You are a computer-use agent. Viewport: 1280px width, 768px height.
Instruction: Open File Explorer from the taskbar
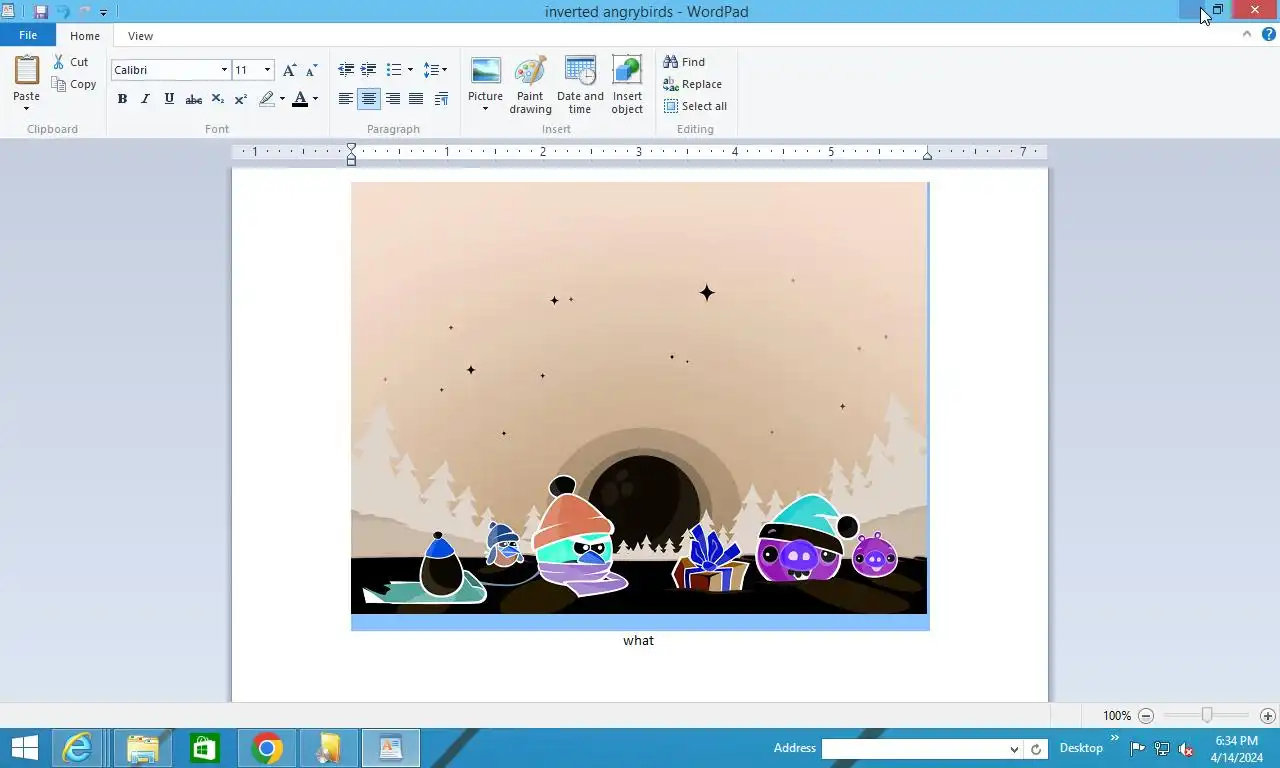[143, 748]
